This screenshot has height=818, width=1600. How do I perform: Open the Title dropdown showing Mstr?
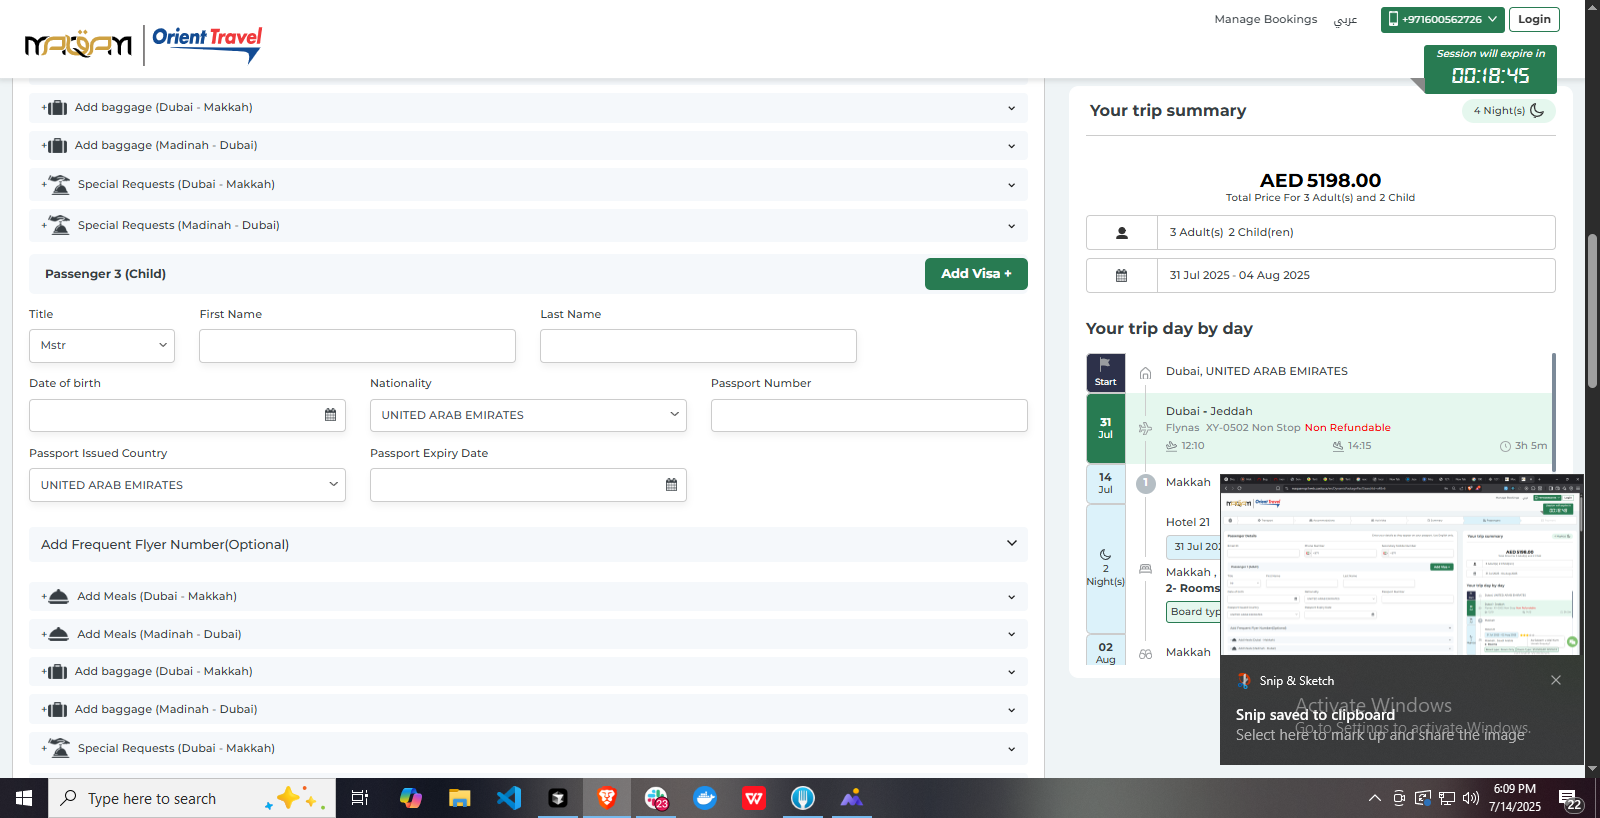(x=102, y=346)
